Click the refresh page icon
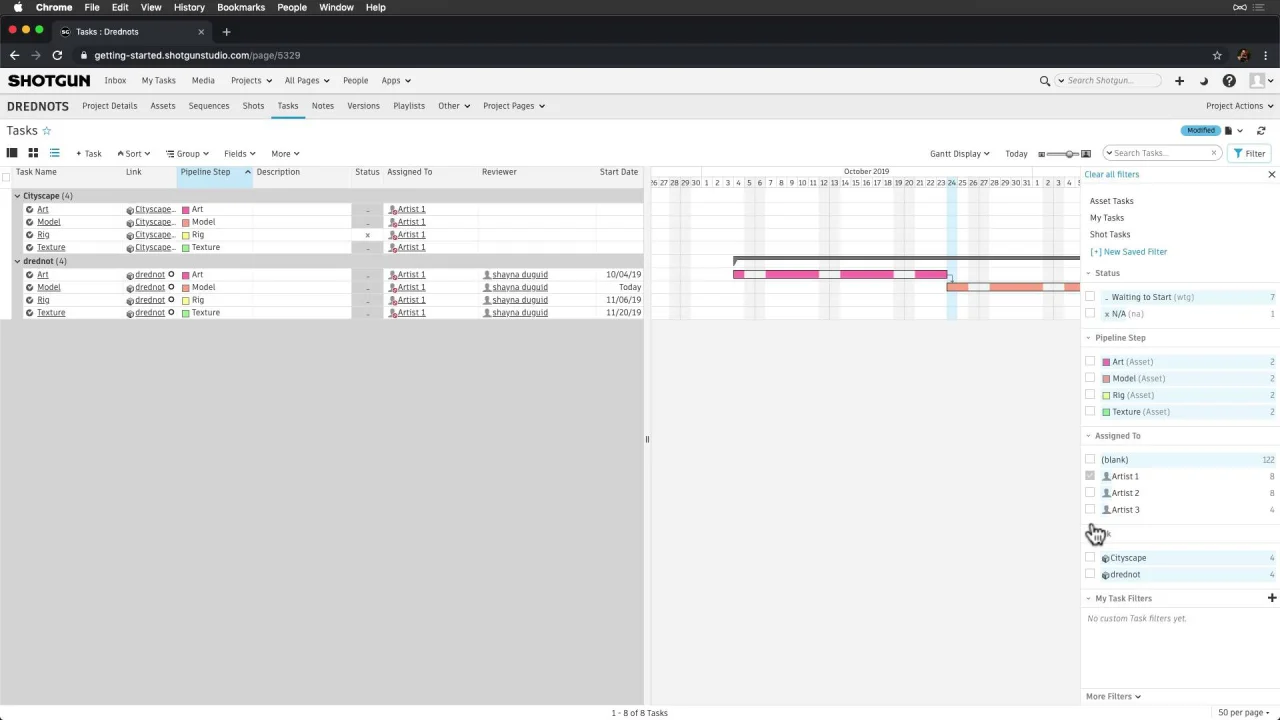Screen dimensions: 1280x720 1261,131
